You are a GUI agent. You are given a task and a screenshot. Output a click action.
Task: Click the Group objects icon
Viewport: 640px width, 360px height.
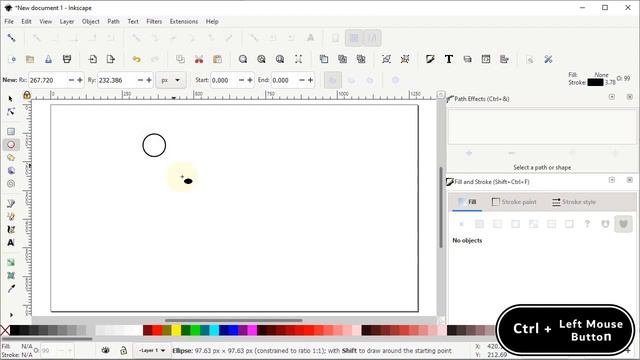(386, 60)
